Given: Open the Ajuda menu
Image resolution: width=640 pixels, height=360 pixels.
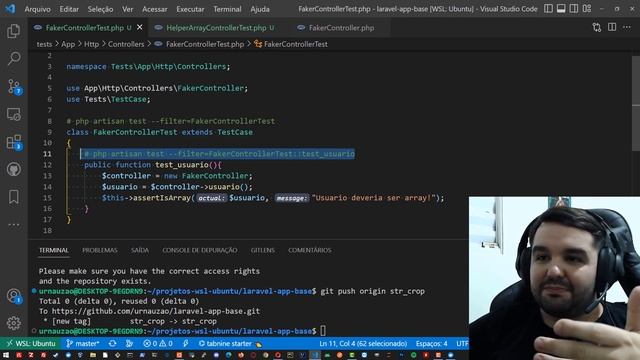Looking at the screenshot, I should coord(260,9).
